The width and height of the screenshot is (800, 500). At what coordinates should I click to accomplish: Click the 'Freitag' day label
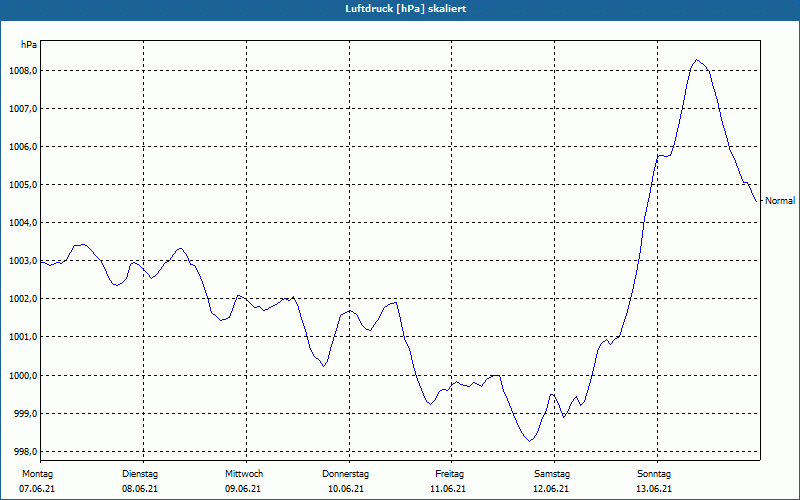449,474
